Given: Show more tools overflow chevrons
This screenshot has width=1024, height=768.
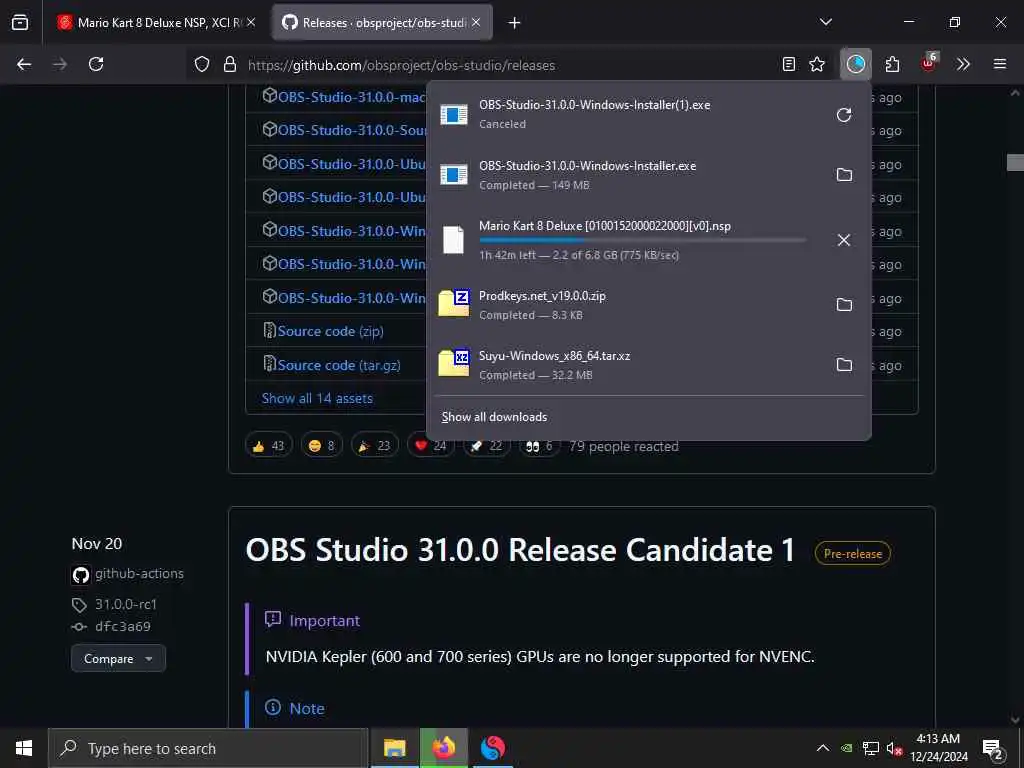Looking at the screenshot, I should click(963, 64).
